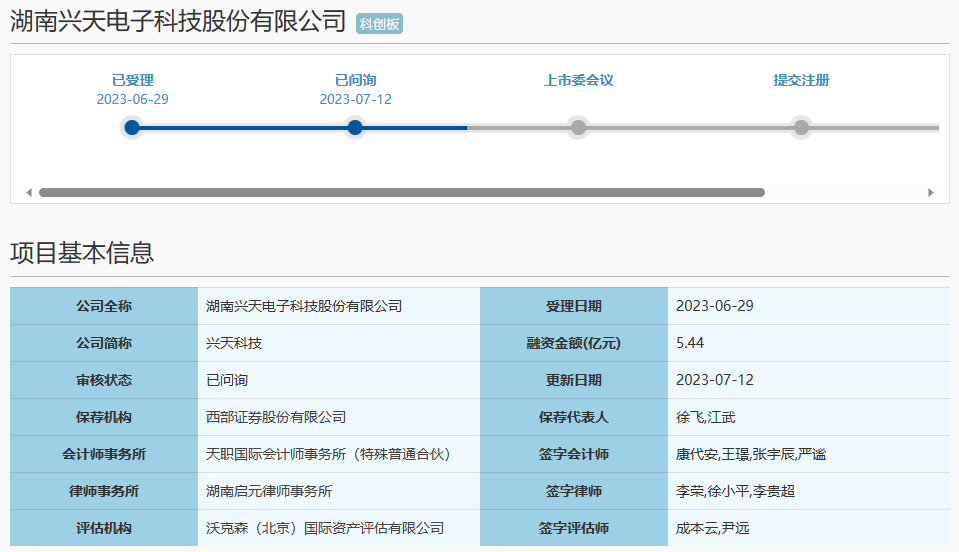
Task: Click the 审核状态 header cell
Action: tap(104, 380)
